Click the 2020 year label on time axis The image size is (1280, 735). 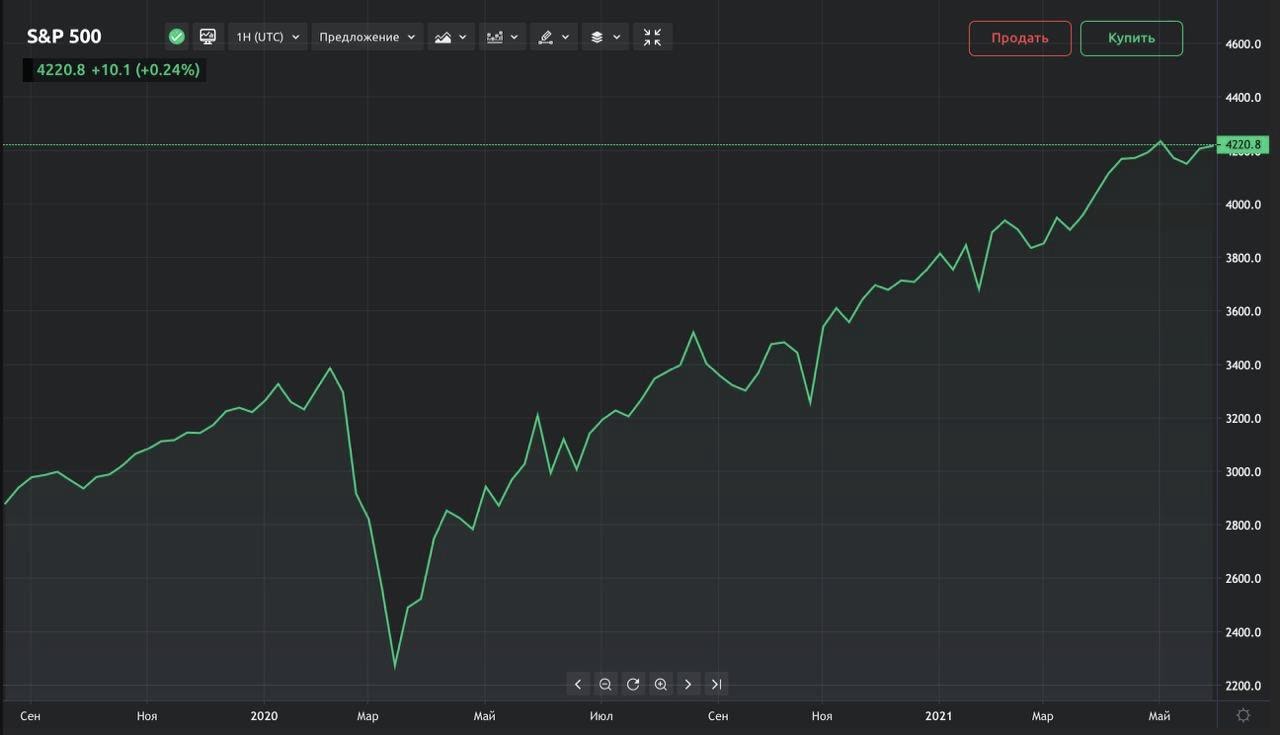click(x=264, y=716)
